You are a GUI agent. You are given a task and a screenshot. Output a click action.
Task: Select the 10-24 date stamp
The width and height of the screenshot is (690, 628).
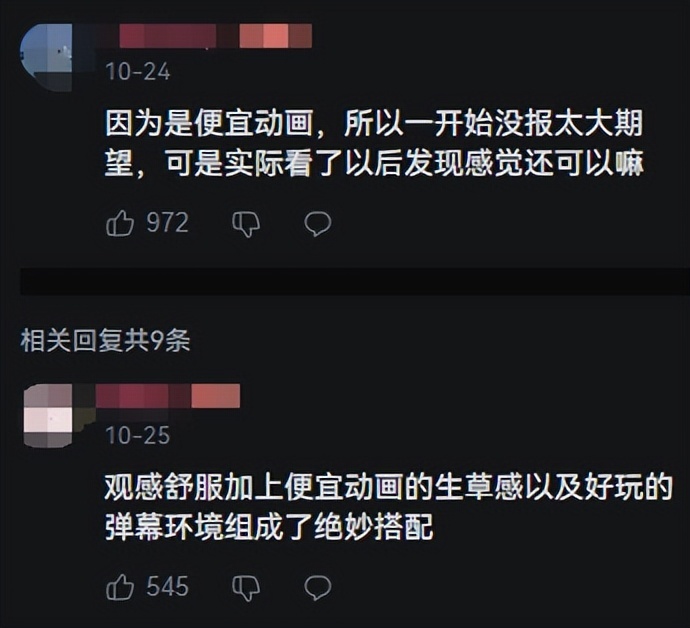(138, 71)
